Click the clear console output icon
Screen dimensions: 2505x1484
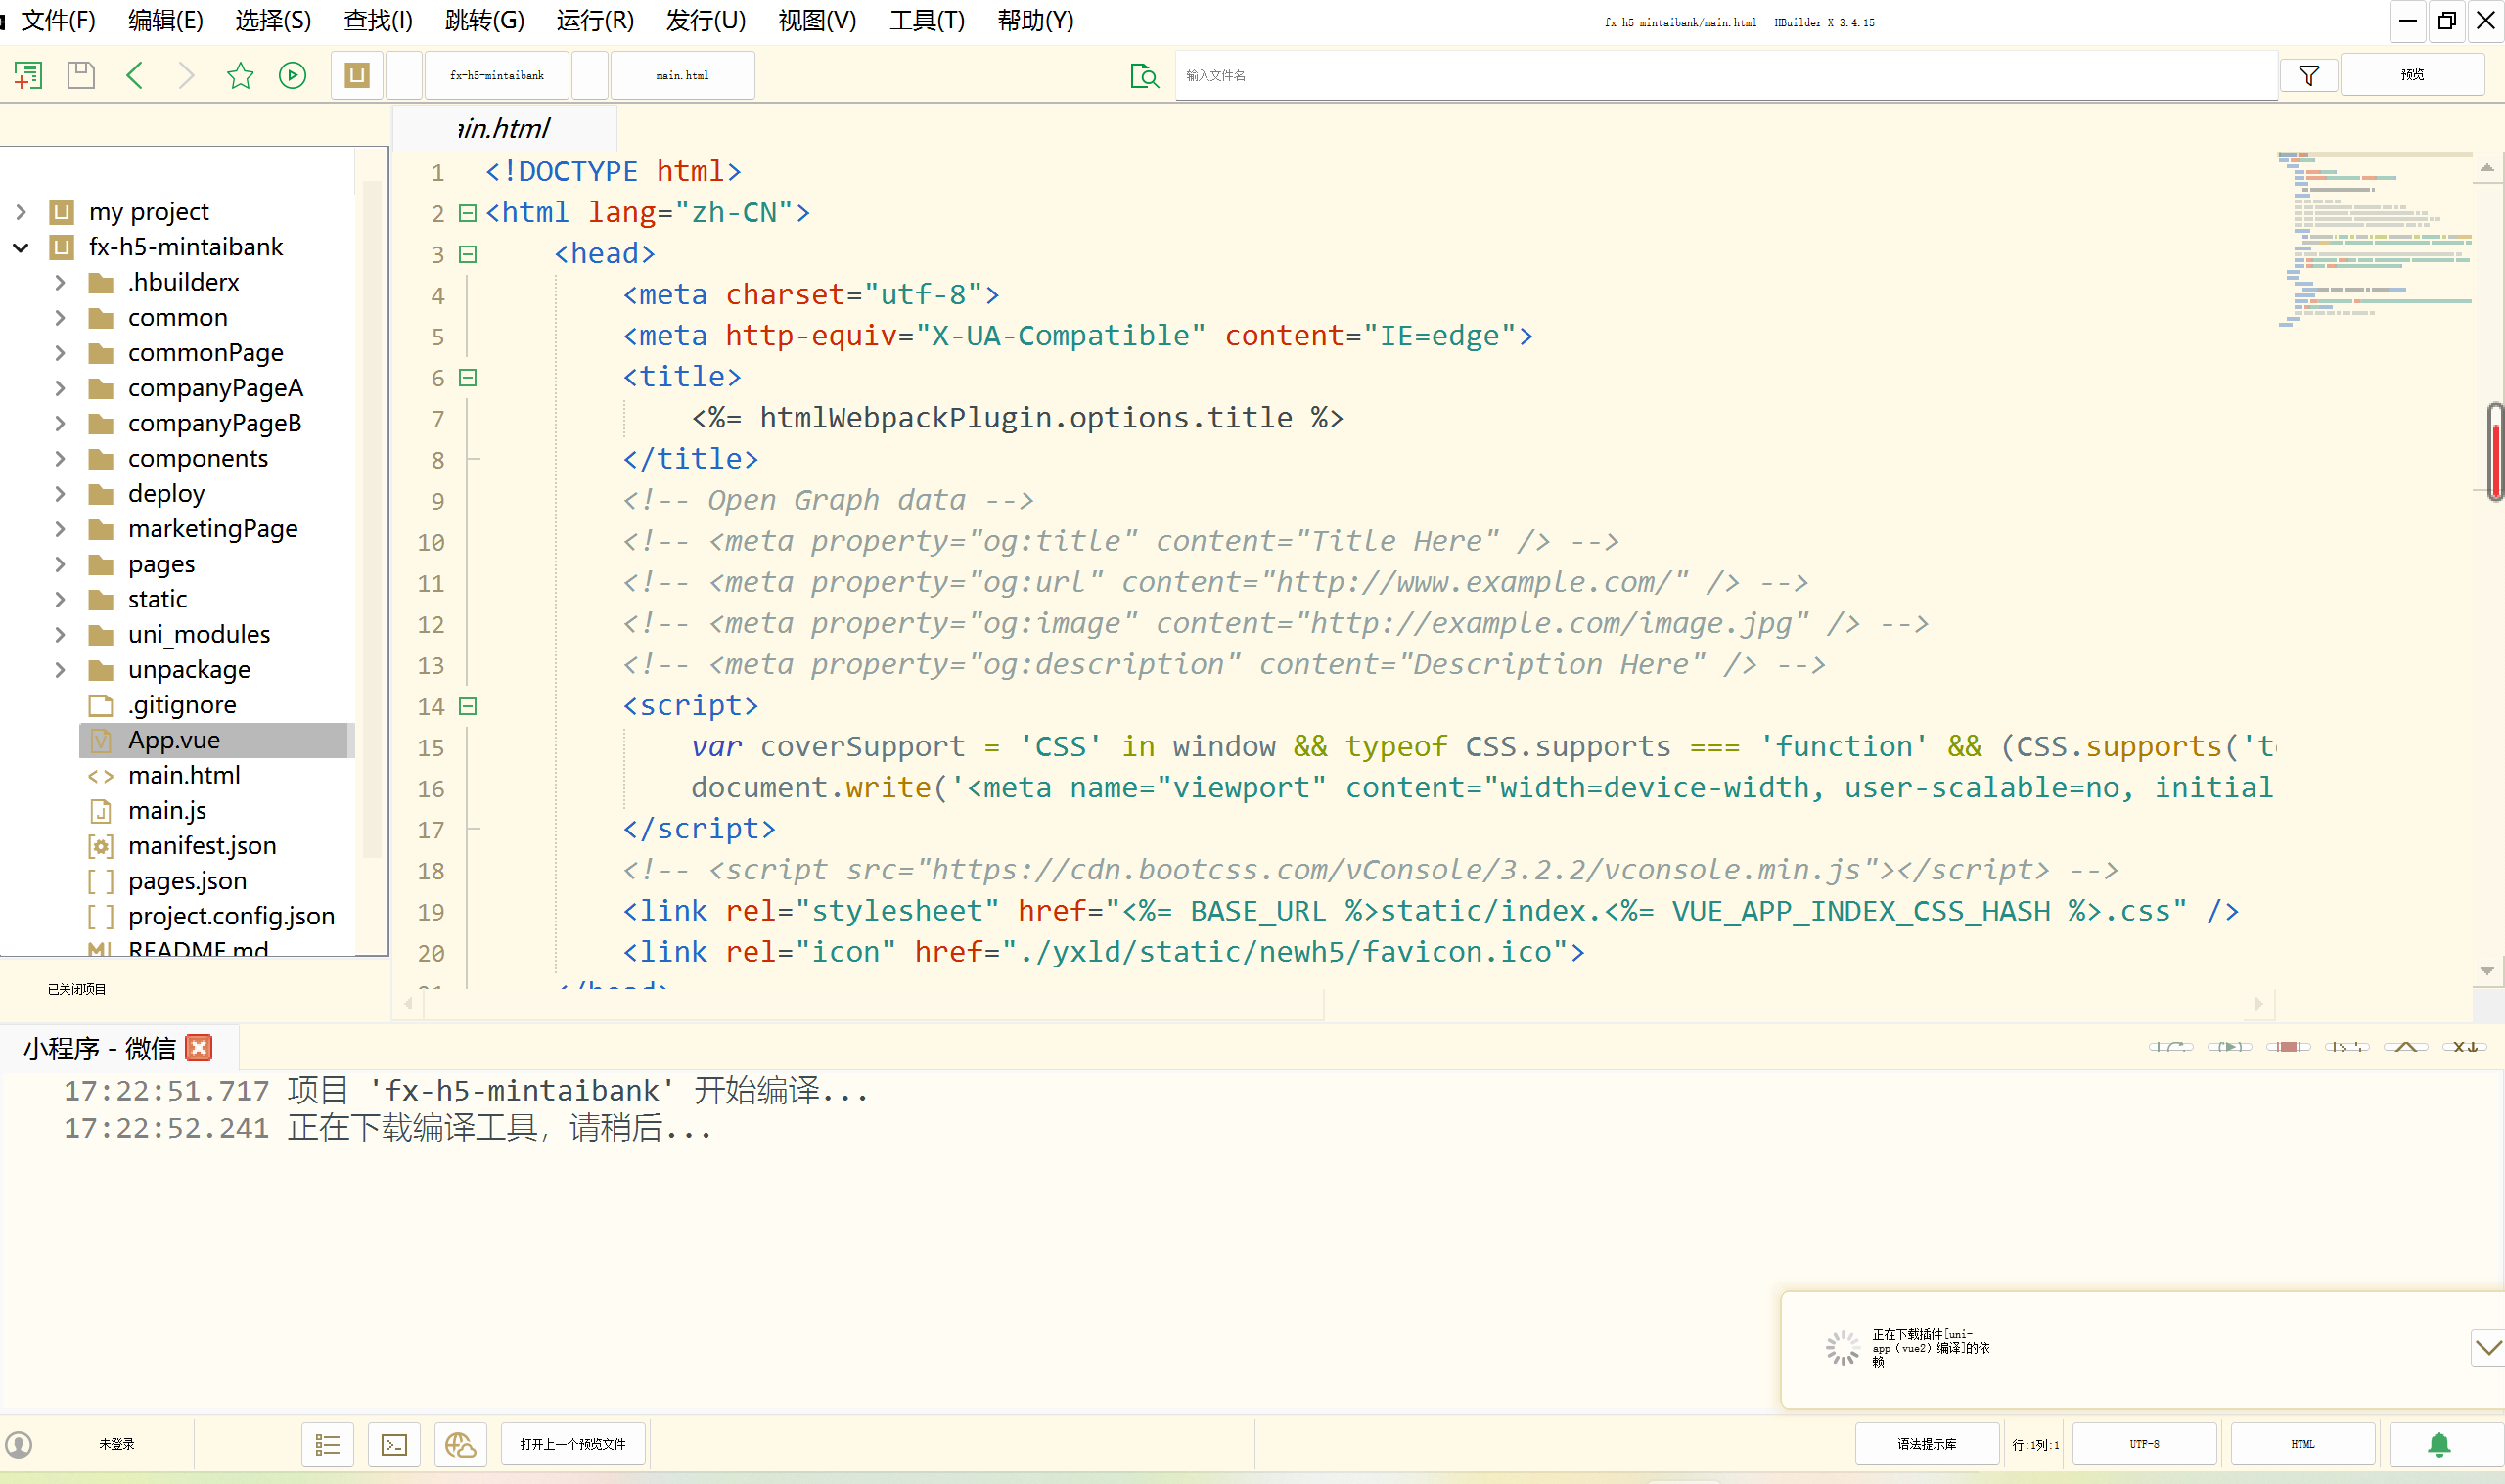tap(2465, 1046)
